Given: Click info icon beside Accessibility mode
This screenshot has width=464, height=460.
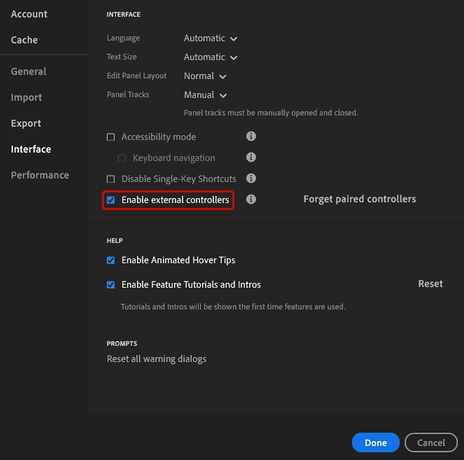Looking at the screenshot, I should 251,136.
